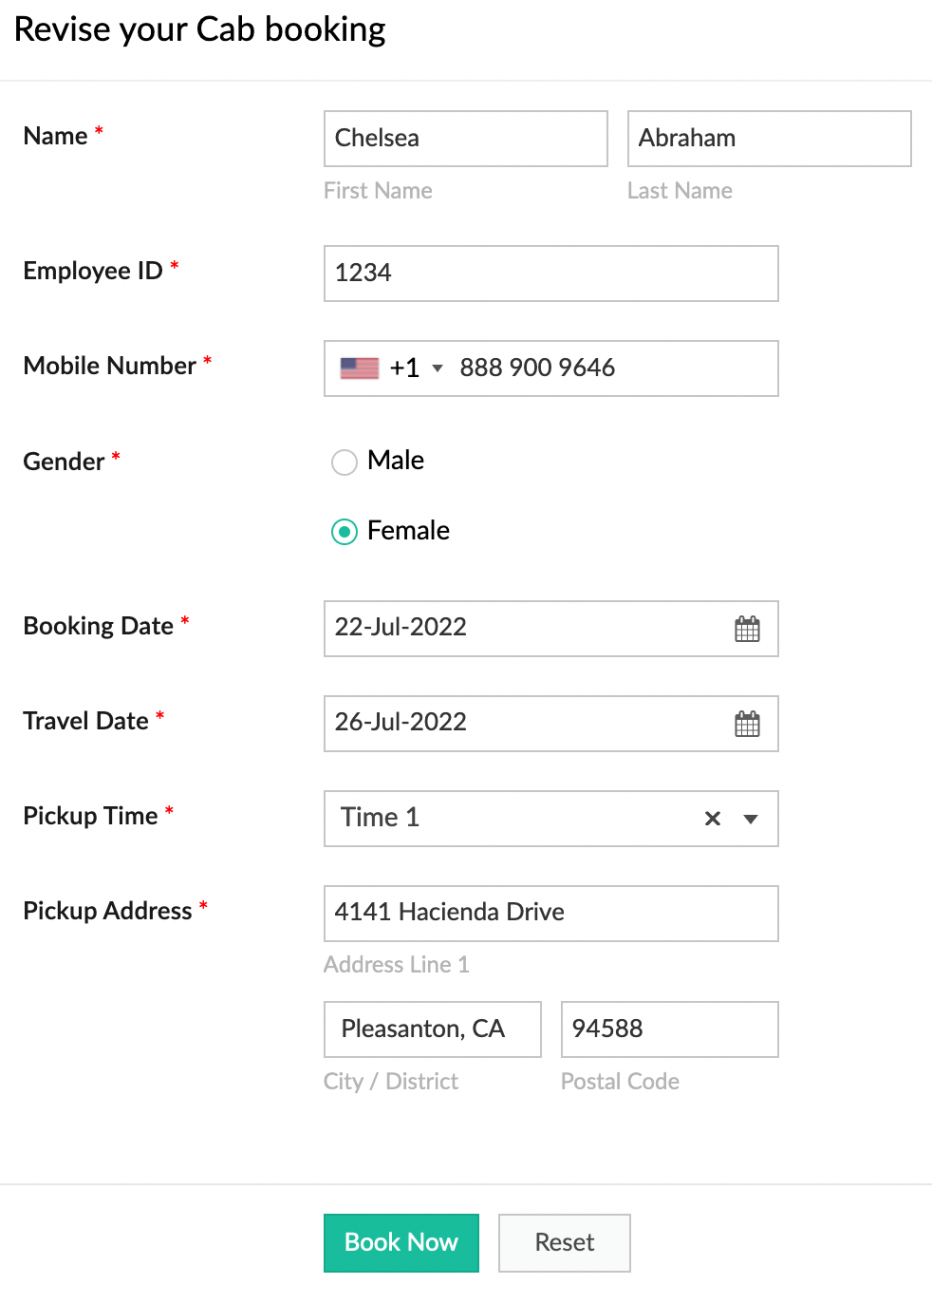Click the City / District field
Viewport: 932px width, 1303px height.
(432, 1029)
